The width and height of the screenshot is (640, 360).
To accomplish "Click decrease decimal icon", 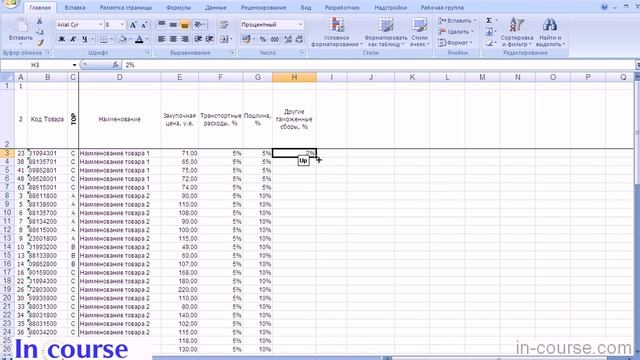I will pos(300,39).
